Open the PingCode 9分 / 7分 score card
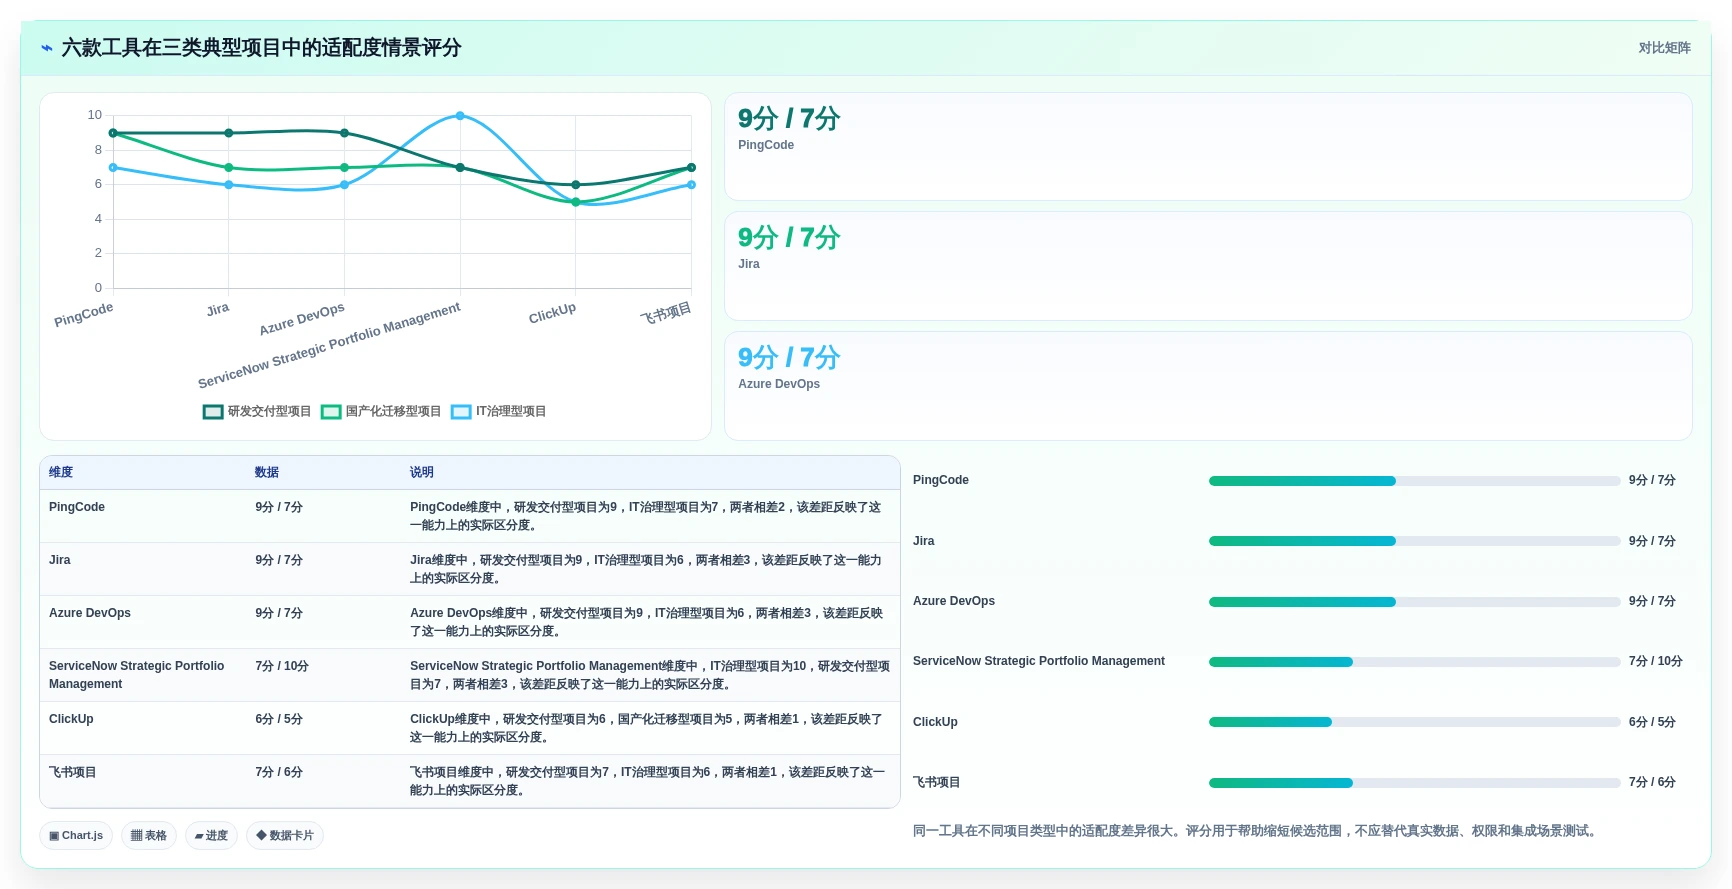The height and width of the screenshot is (889, 1732). (x=1208, y=147)
